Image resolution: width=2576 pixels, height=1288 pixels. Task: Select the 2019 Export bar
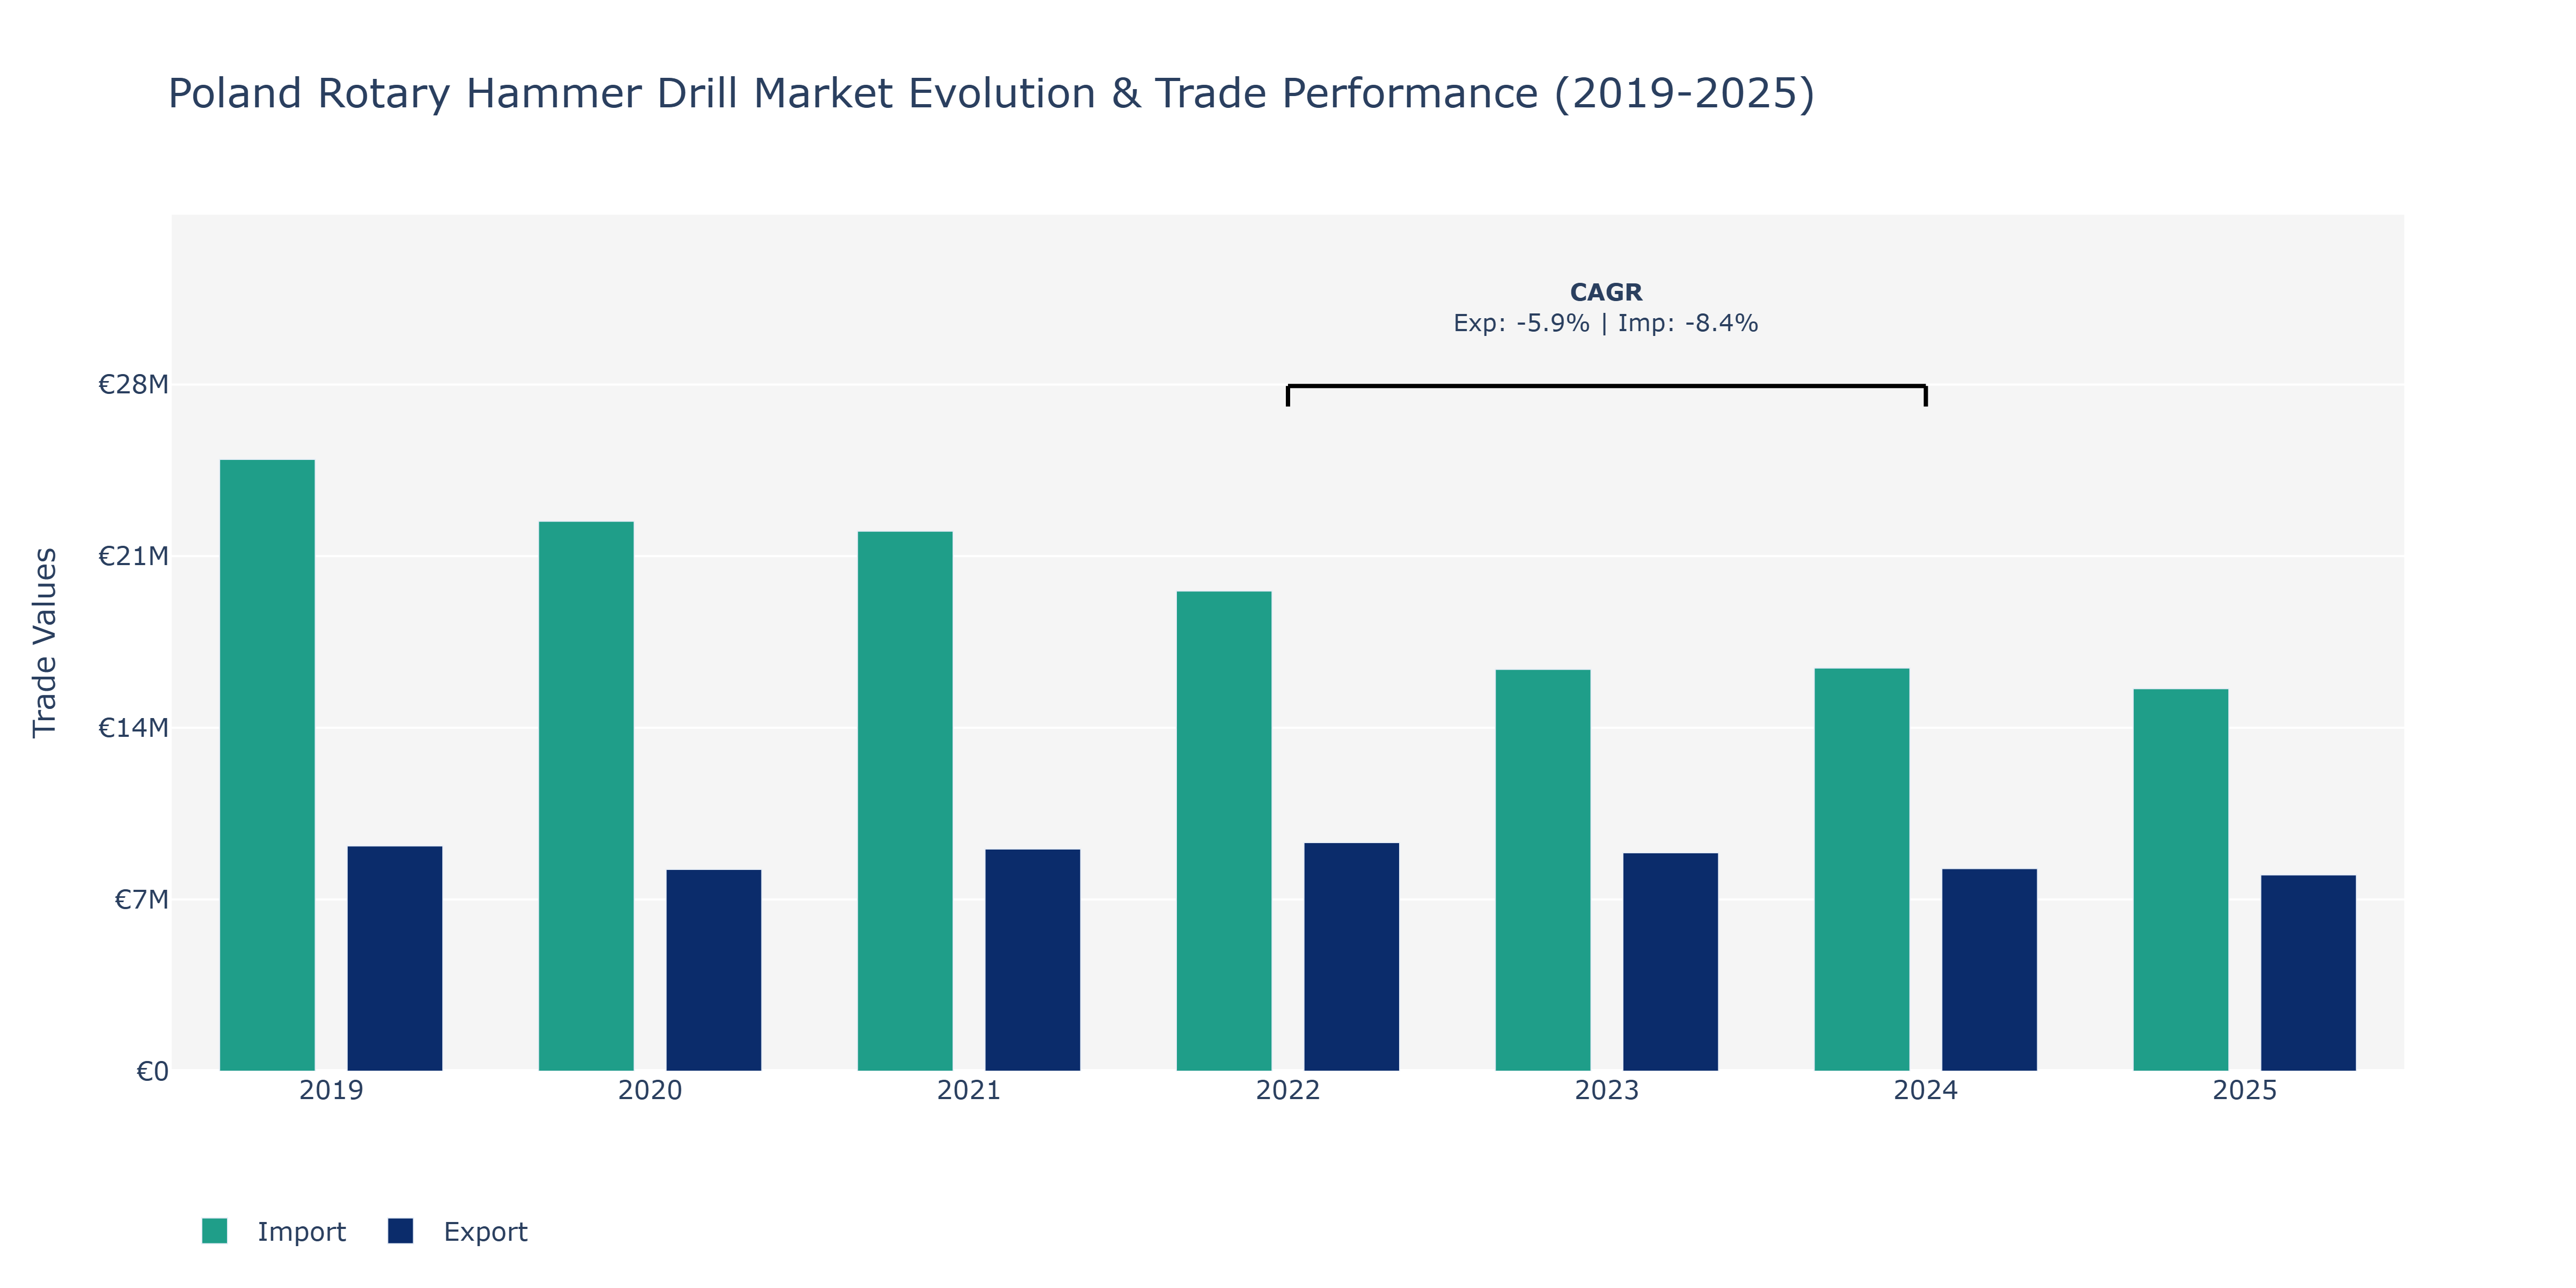[x=395, y=959]
